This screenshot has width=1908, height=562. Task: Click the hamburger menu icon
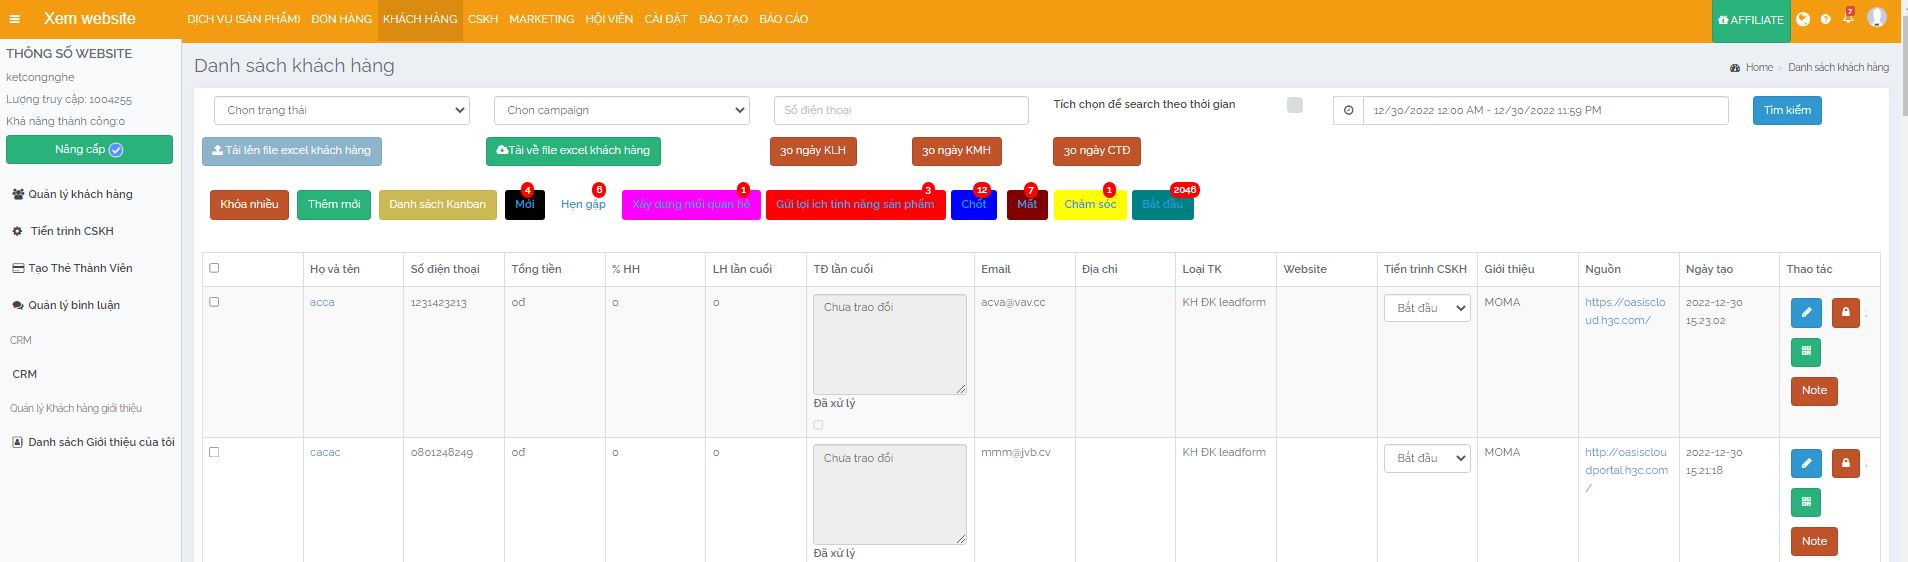click(14, 19)
